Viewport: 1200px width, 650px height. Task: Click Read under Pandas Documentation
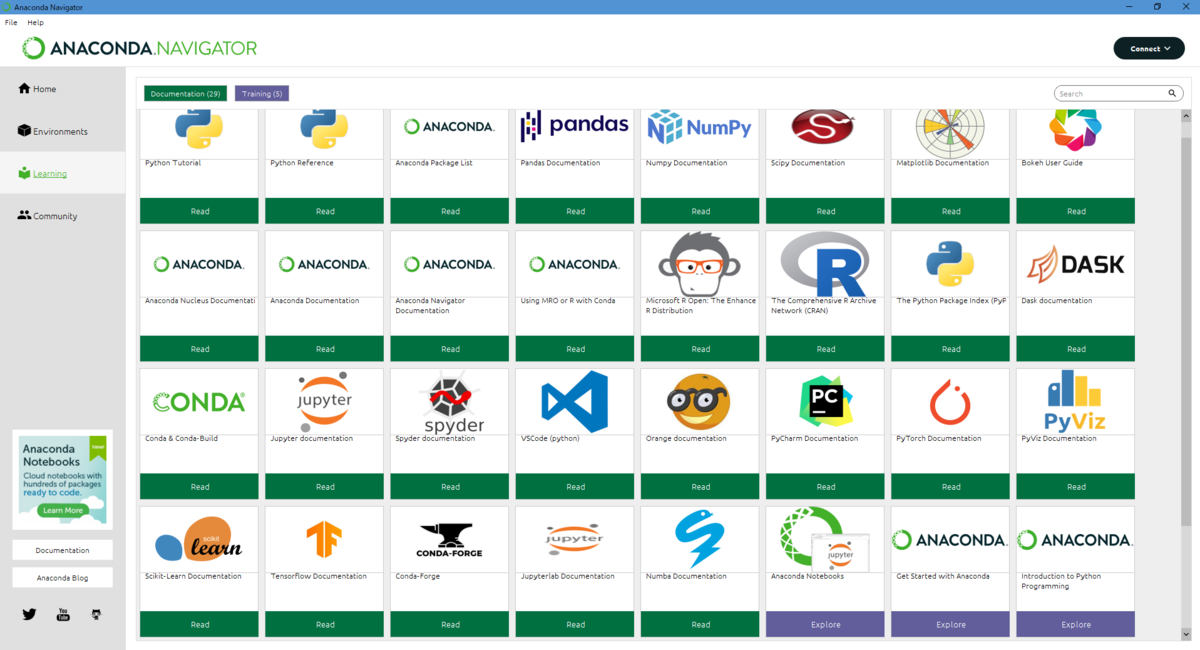(x=575, y=211)
